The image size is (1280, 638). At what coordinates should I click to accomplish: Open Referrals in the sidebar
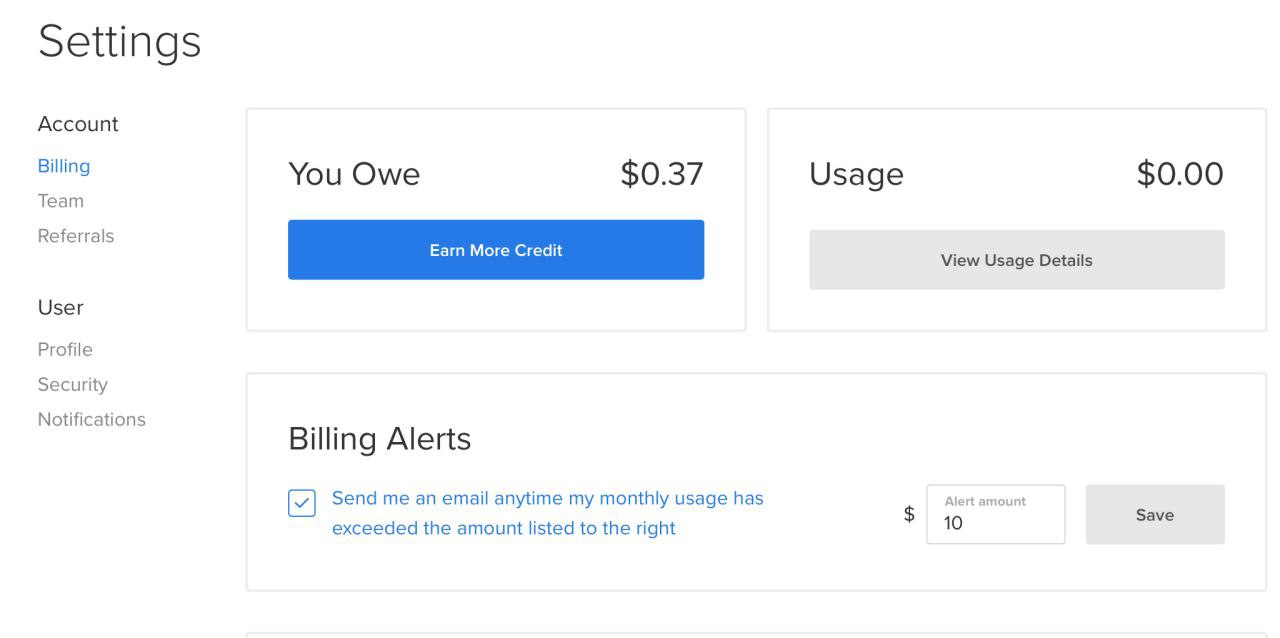[76, 236]
